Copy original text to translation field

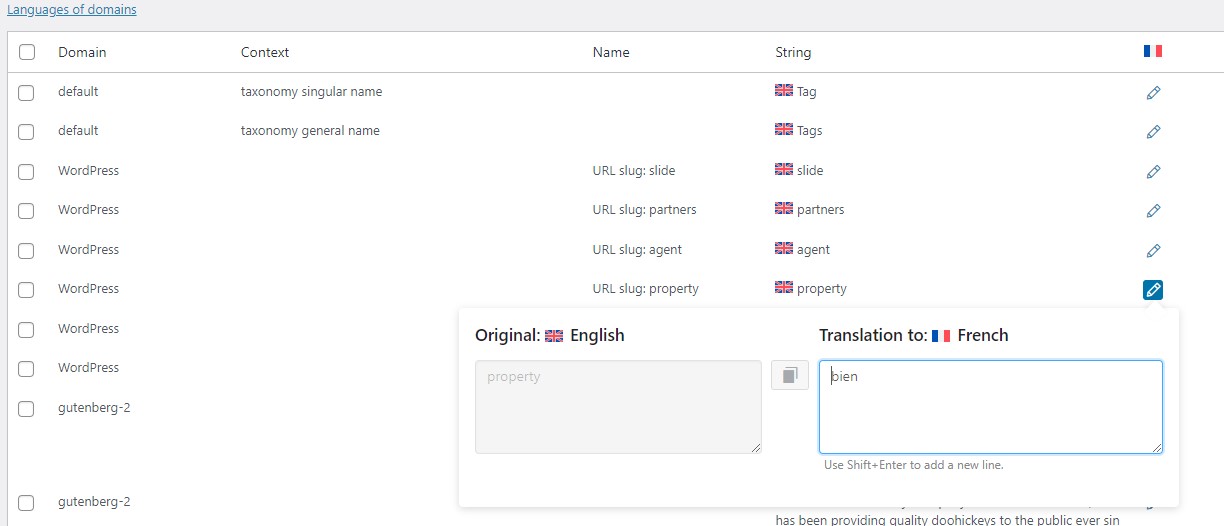(790, 375)
